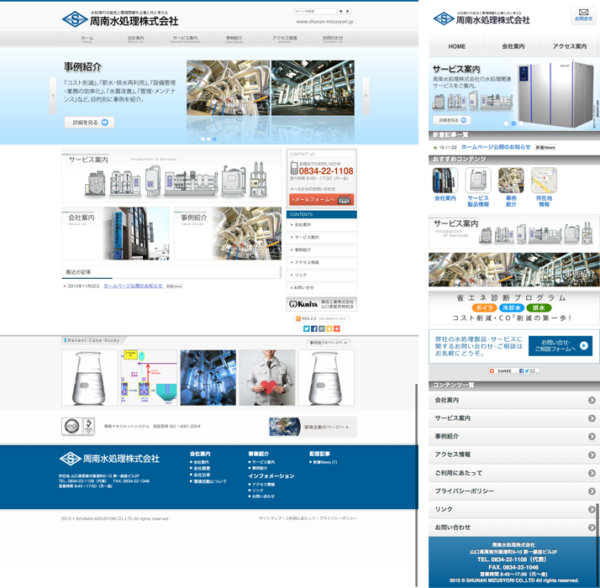Open the mobile サービス製品情報 equipment icon
This screenshot has width=600, height=588.
click(478, 180)
